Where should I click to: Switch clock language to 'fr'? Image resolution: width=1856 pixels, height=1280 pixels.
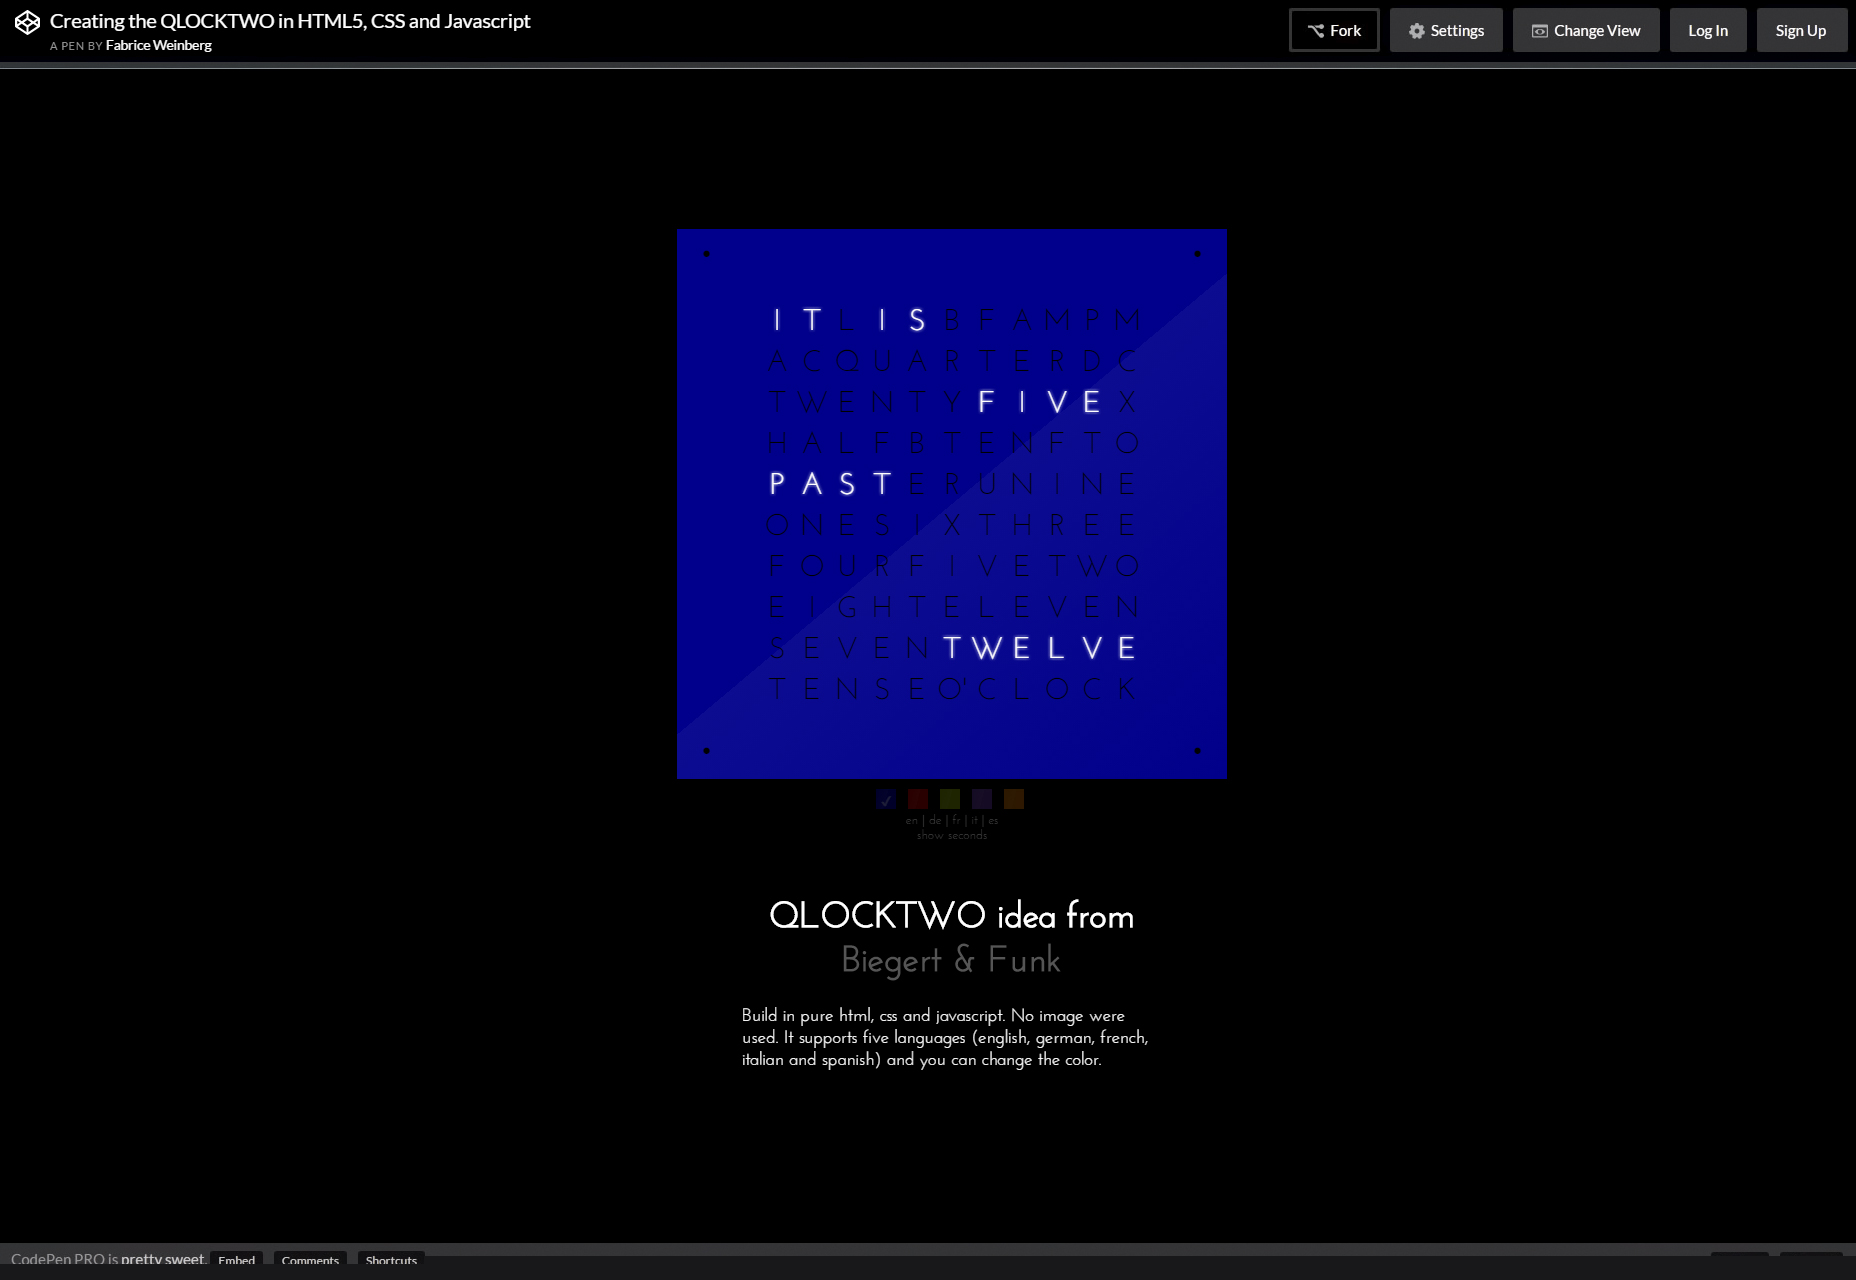pyautogui.click(x=956, y=820)
